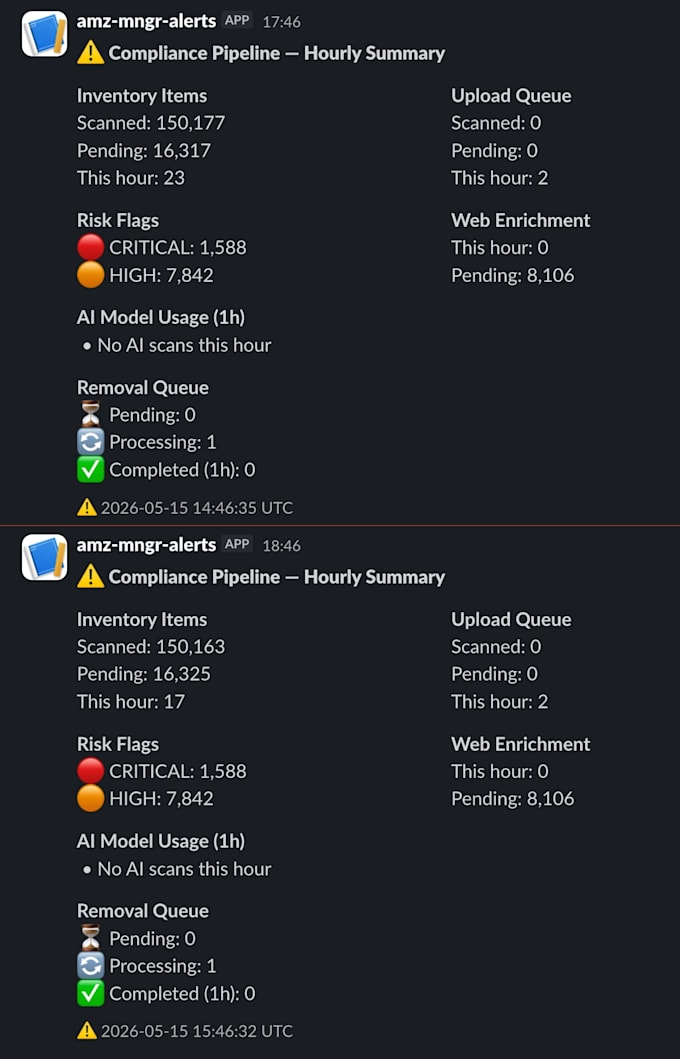Viewport: 680px width, 1059px height.
Task: Click the APP badge on the first message
Action: (x=237, y=20)
